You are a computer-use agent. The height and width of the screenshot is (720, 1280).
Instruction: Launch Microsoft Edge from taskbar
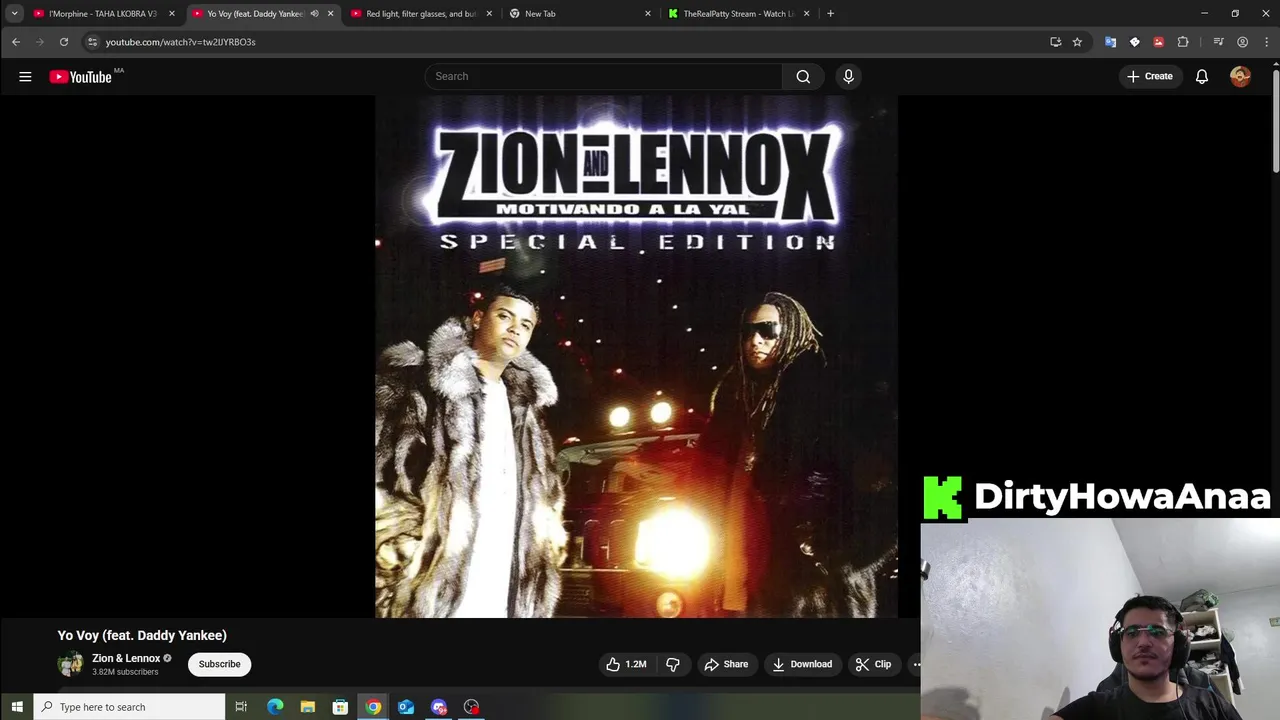tap(275, 707)
